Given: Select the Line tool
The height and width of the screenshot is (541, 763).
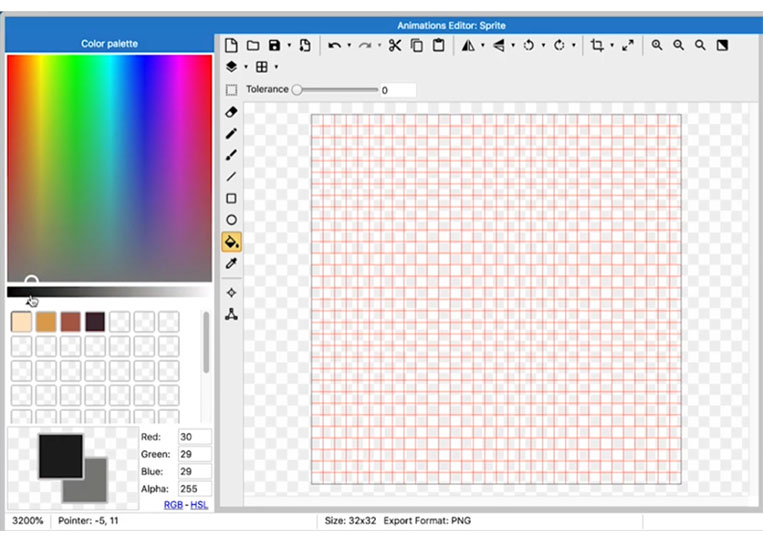Looking at the screenshot, I should [x=232, y=177].
